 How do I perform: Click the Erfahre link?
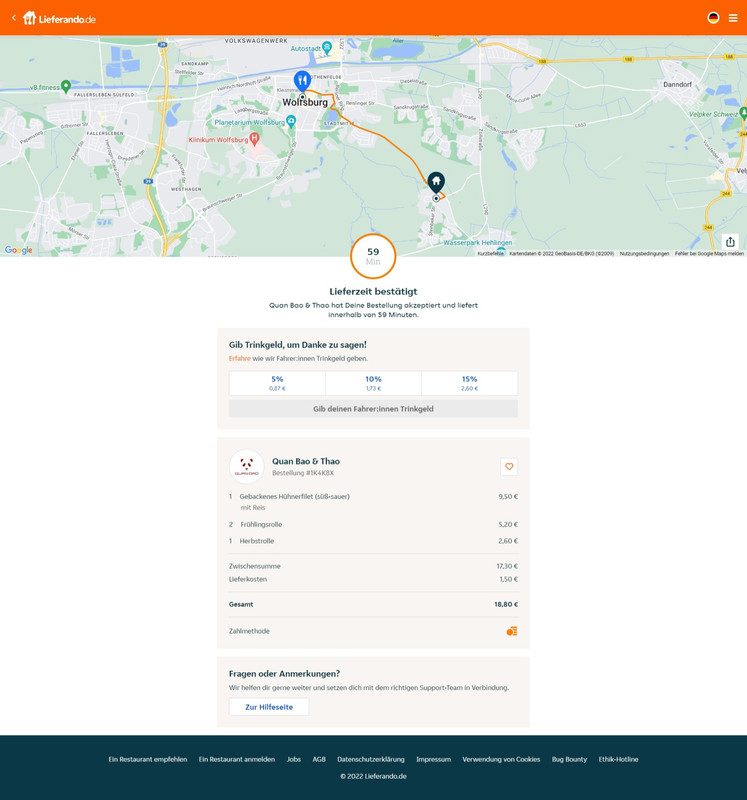[239, 358]
